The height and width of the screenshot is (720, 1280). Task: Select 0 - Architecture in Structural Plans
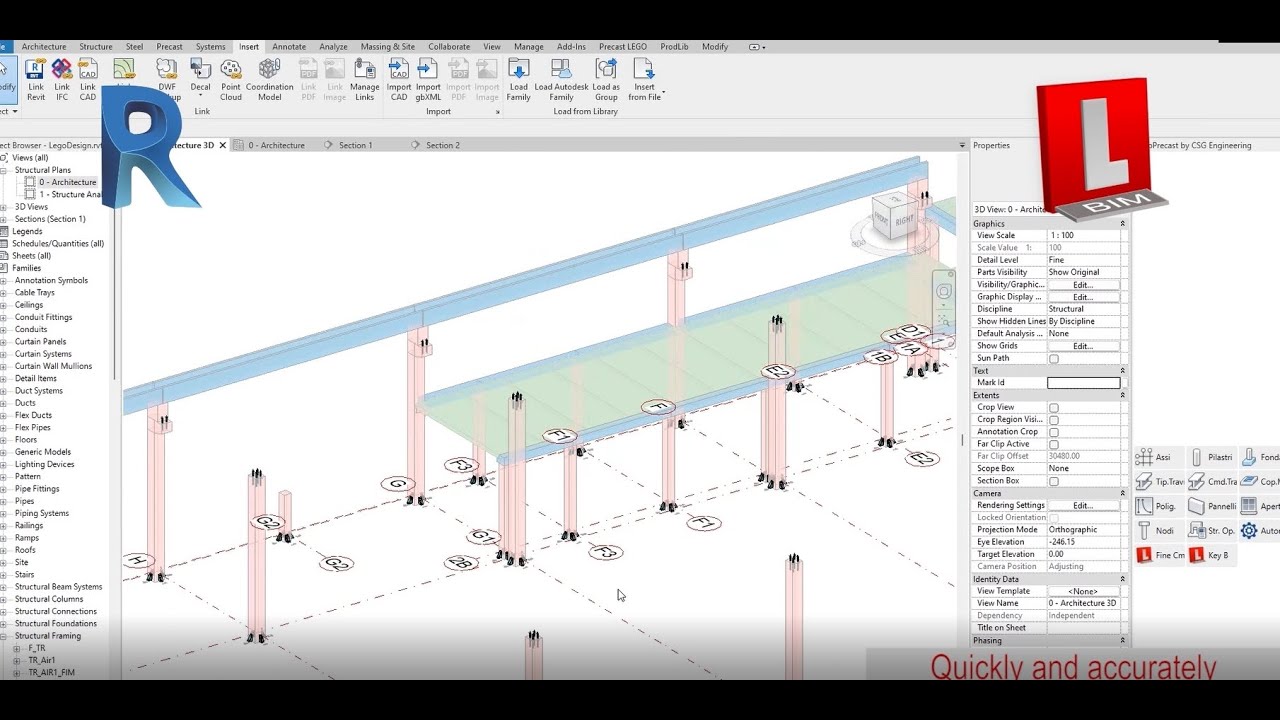[67, 182]
